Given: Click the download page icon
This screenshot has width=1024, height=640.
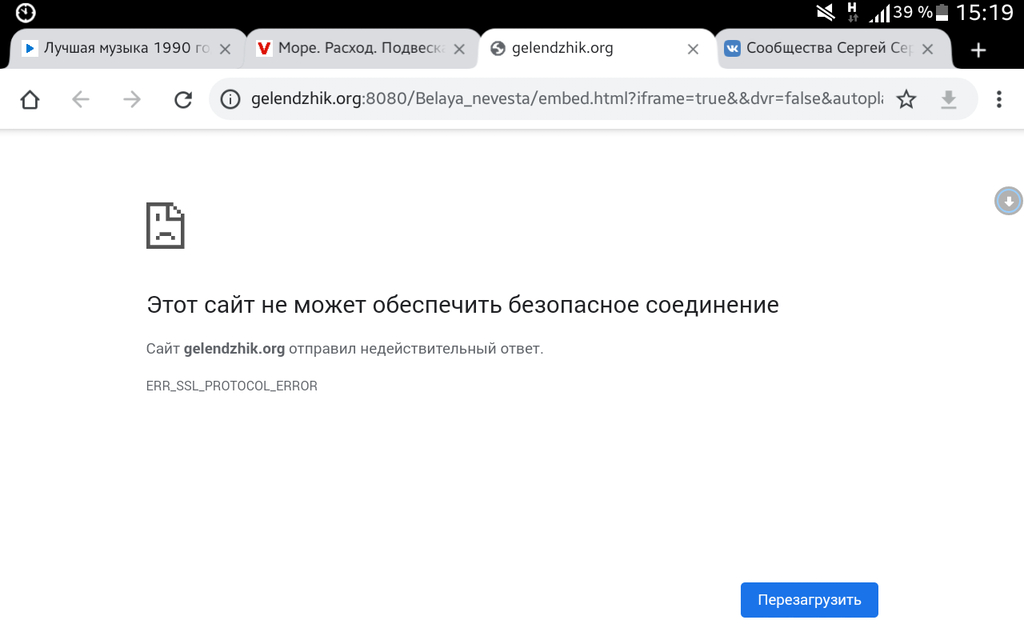Looking at the screenshot, I should tap(948, 99).
